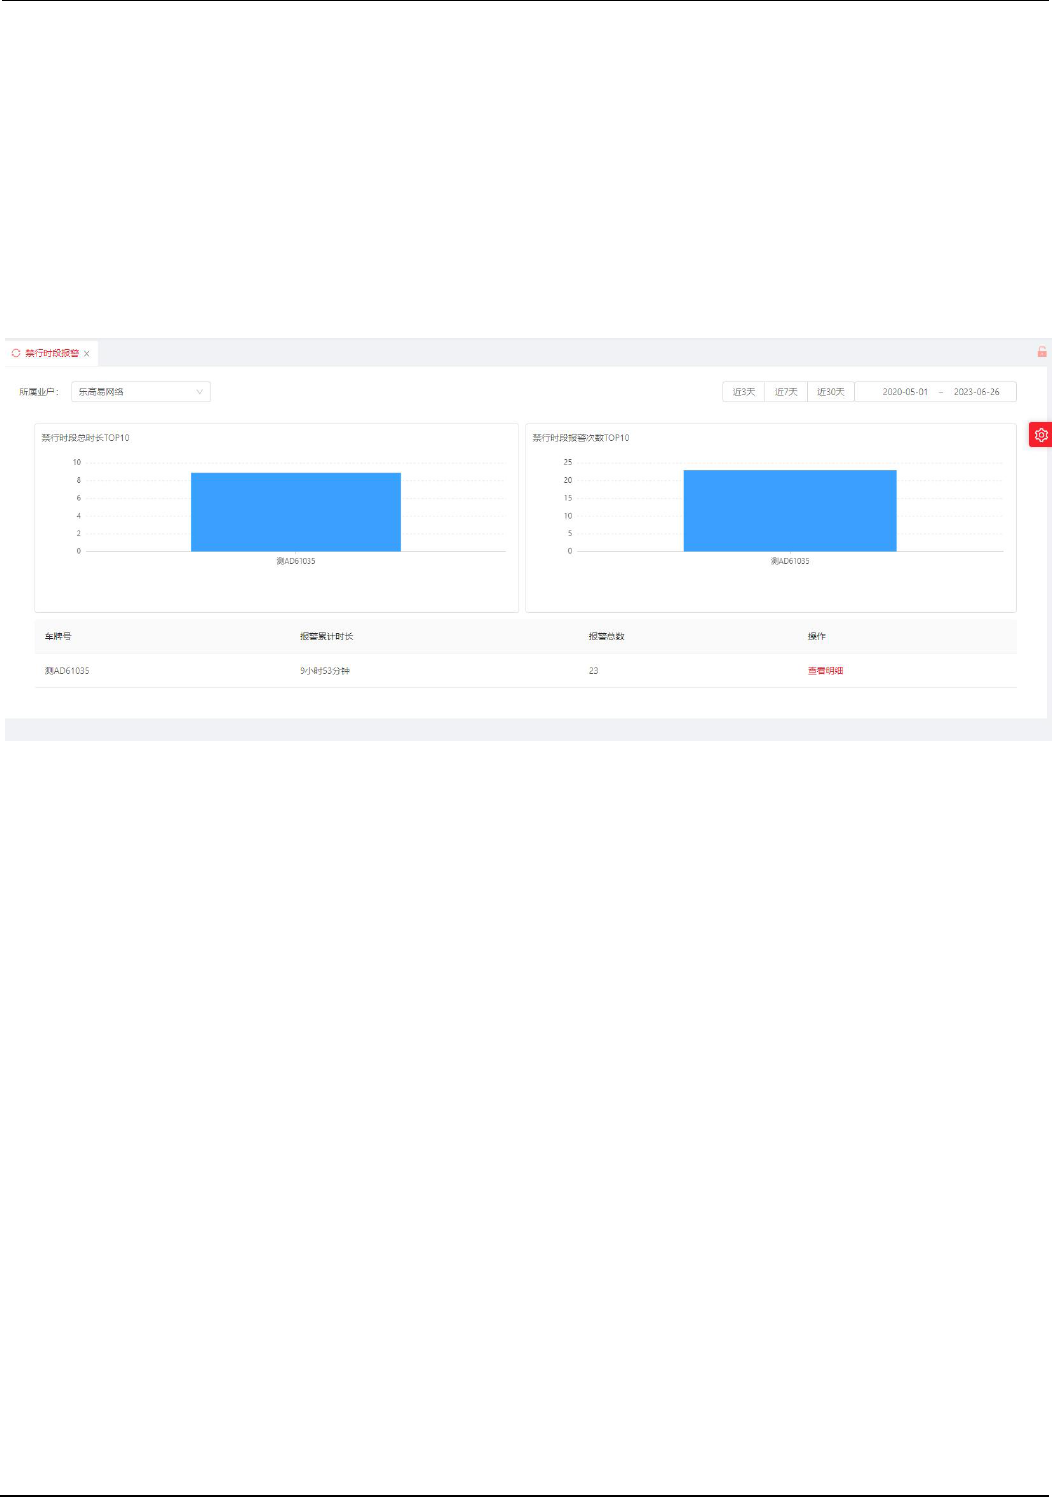The width and height of the screenshot is (1052, 1497).
Task: Switch to the 禁行时段报警 tab
Action: [x=52, y=353]
